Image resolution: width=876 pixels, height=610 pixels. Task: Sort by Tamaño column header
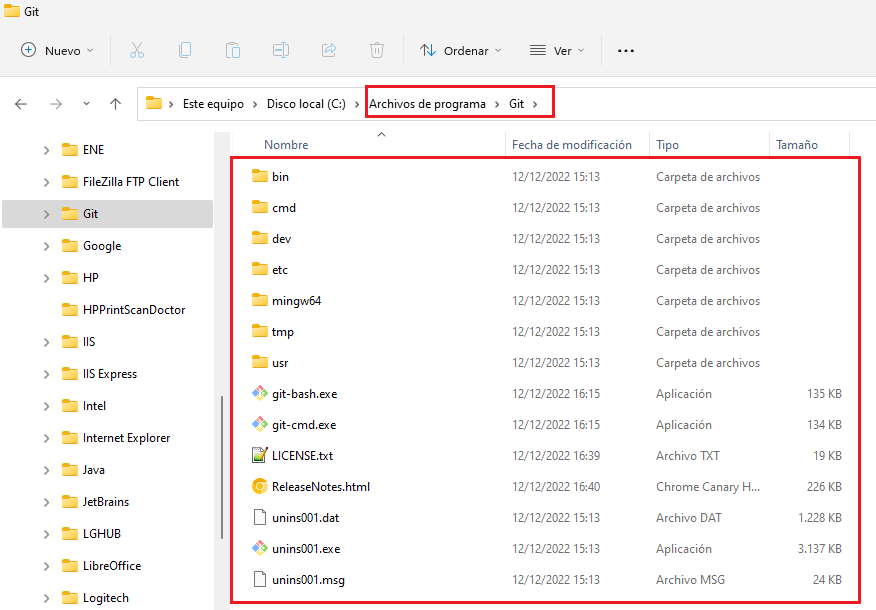pos(797,145)
